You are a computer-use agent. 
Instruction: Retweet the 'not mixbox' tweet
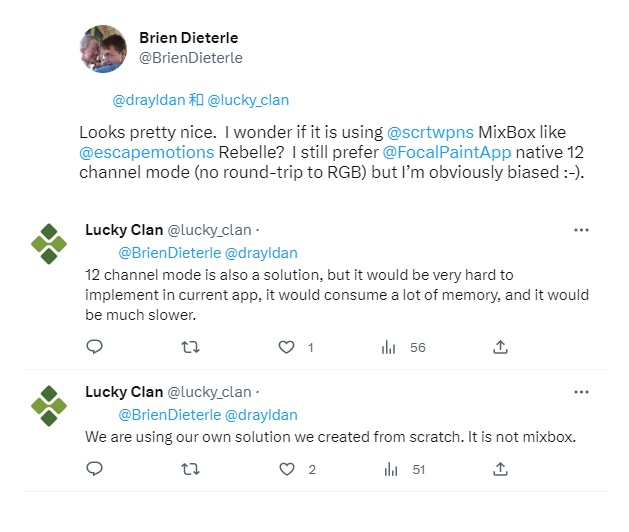point(189,469)
